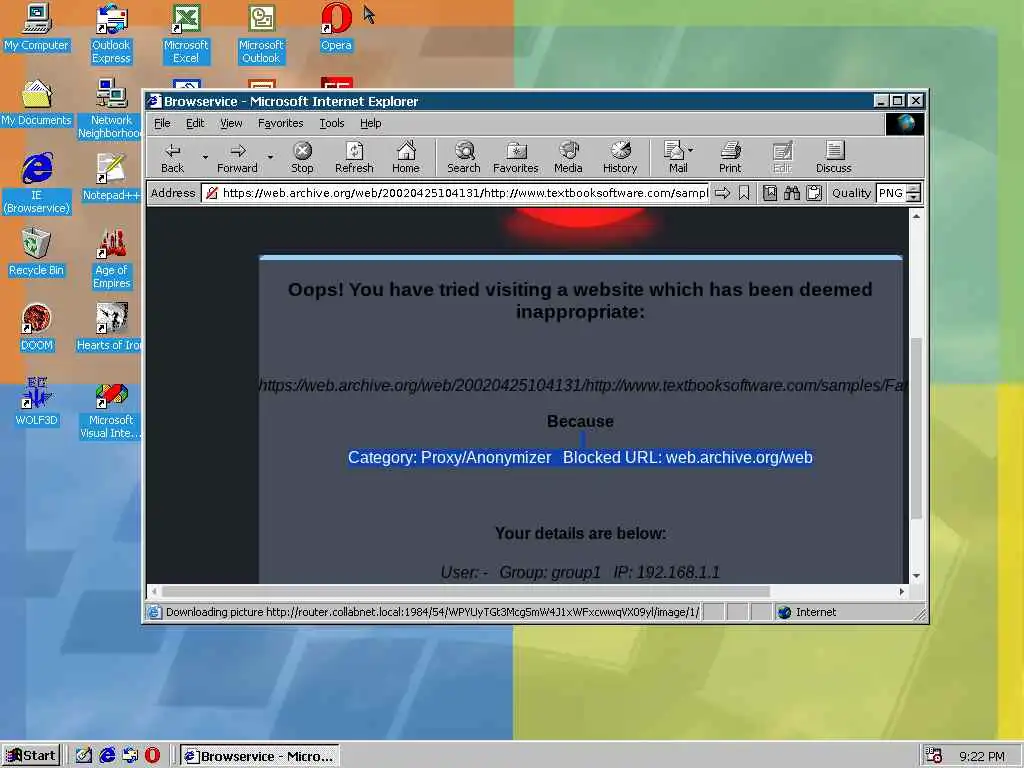Reload the page with Refresh icon
The width and height of the screenshot is (1024, 768).
tap(354, 157)
